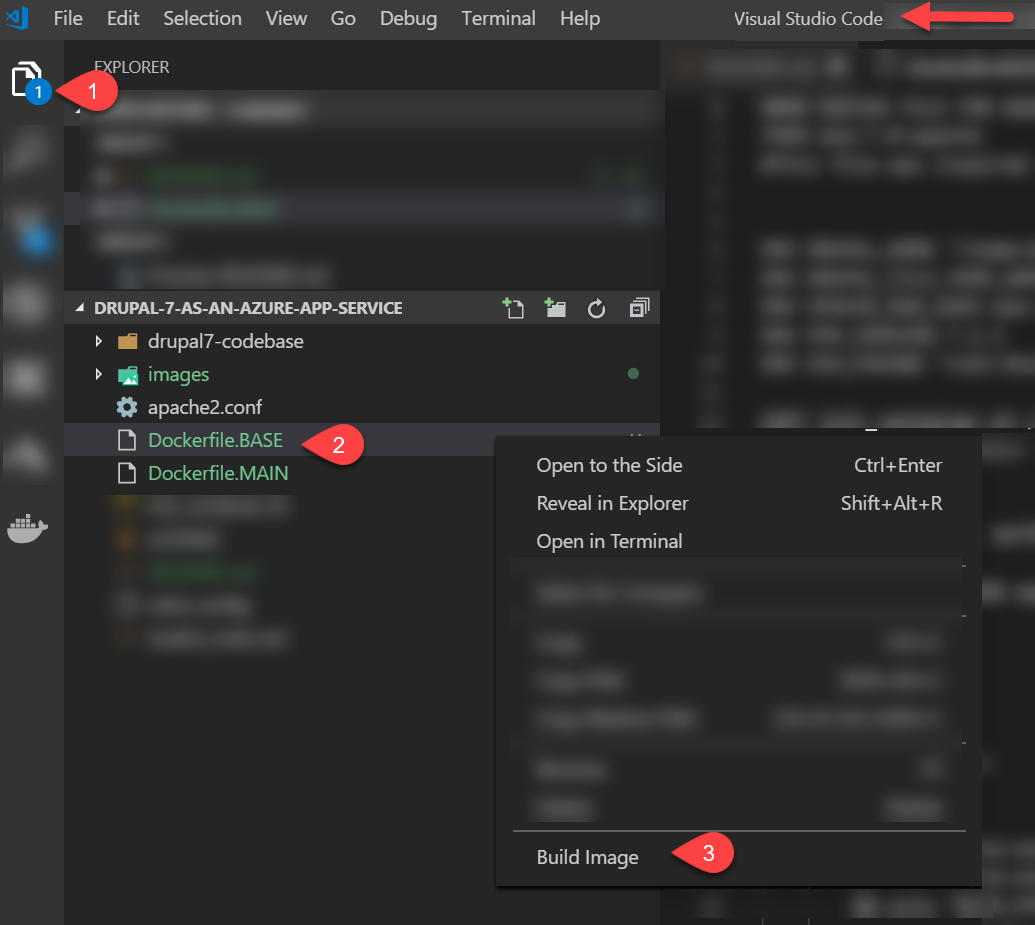Open the View menu
The height and width of the screenshot is (925, 1035).
pyautogui.click(x=286, y=18)
